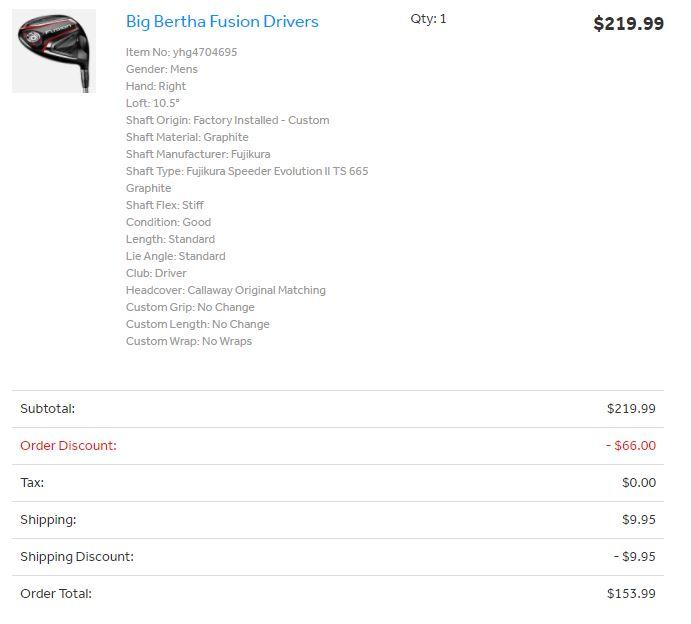Click the Loft: 10.5° specification
The width and height of the screenshot is (691, 624).
tap(153, 103)
